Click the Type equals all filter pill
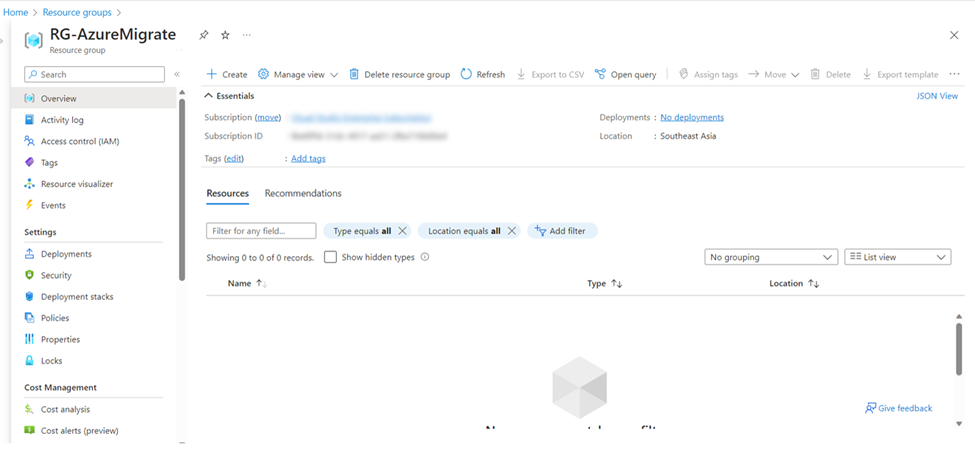975x451 pixels. tap(367, 231)
